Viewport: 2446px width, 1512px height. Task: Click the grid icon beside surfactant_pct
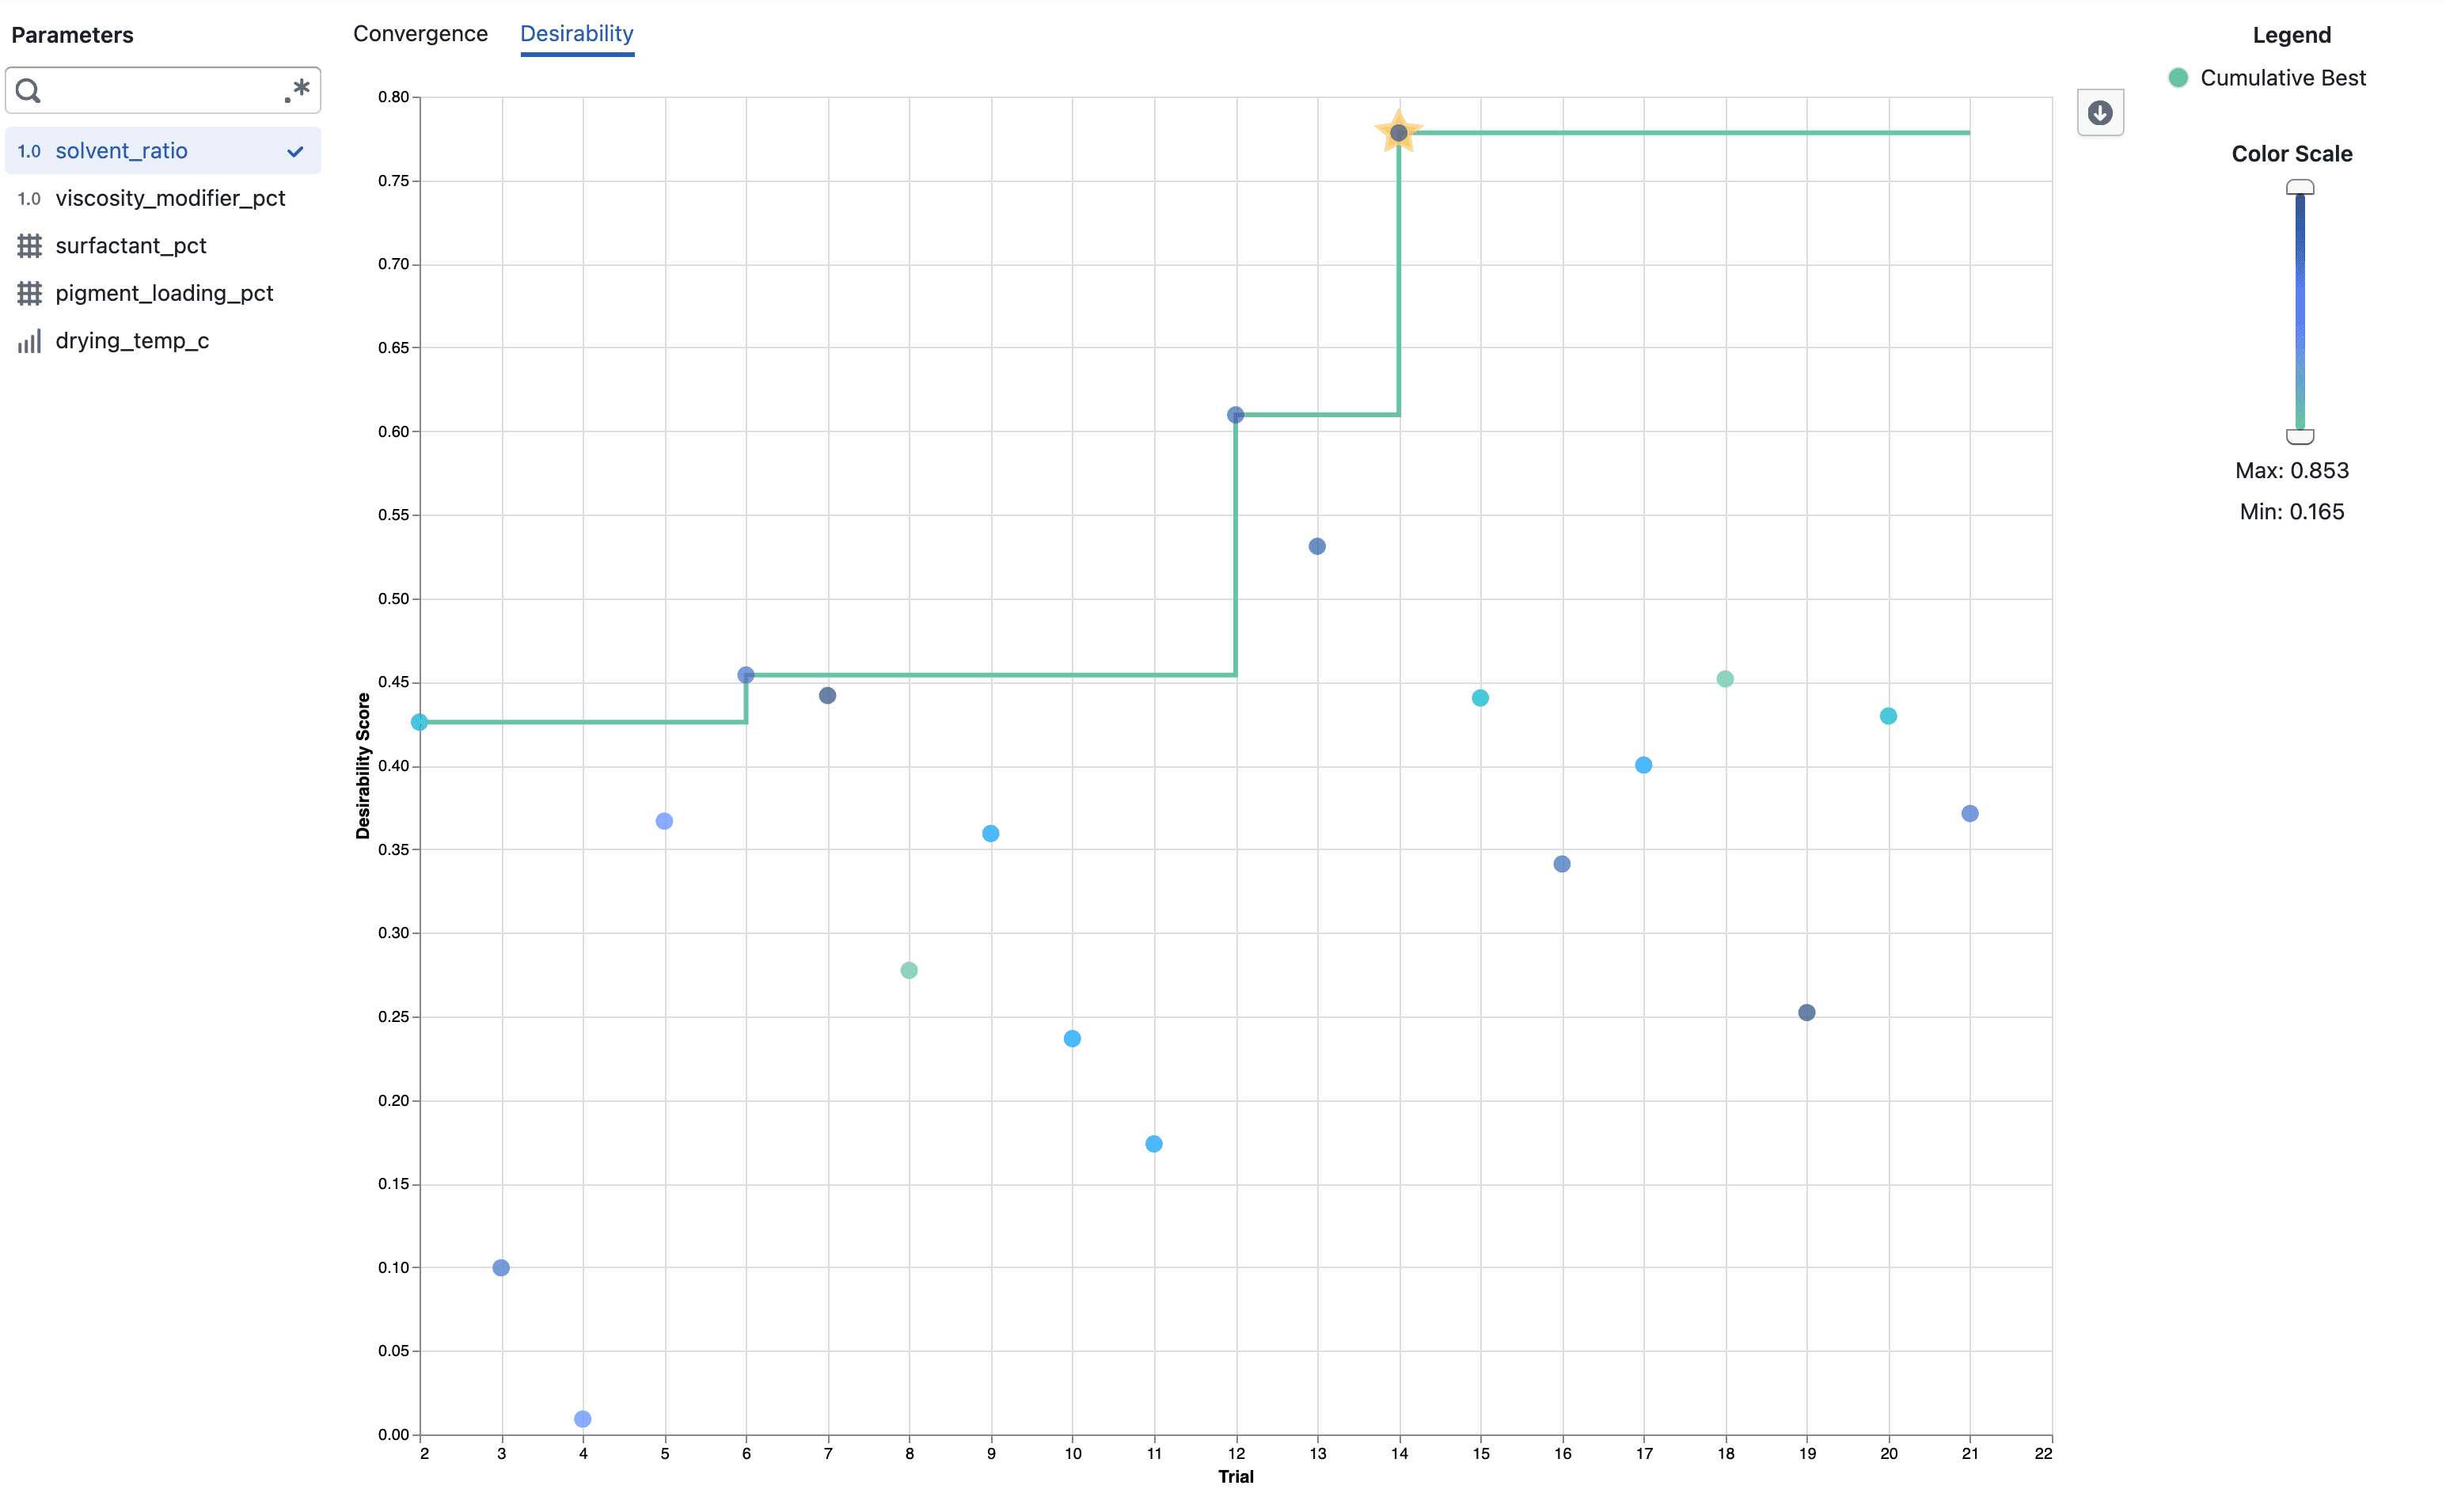29,246
